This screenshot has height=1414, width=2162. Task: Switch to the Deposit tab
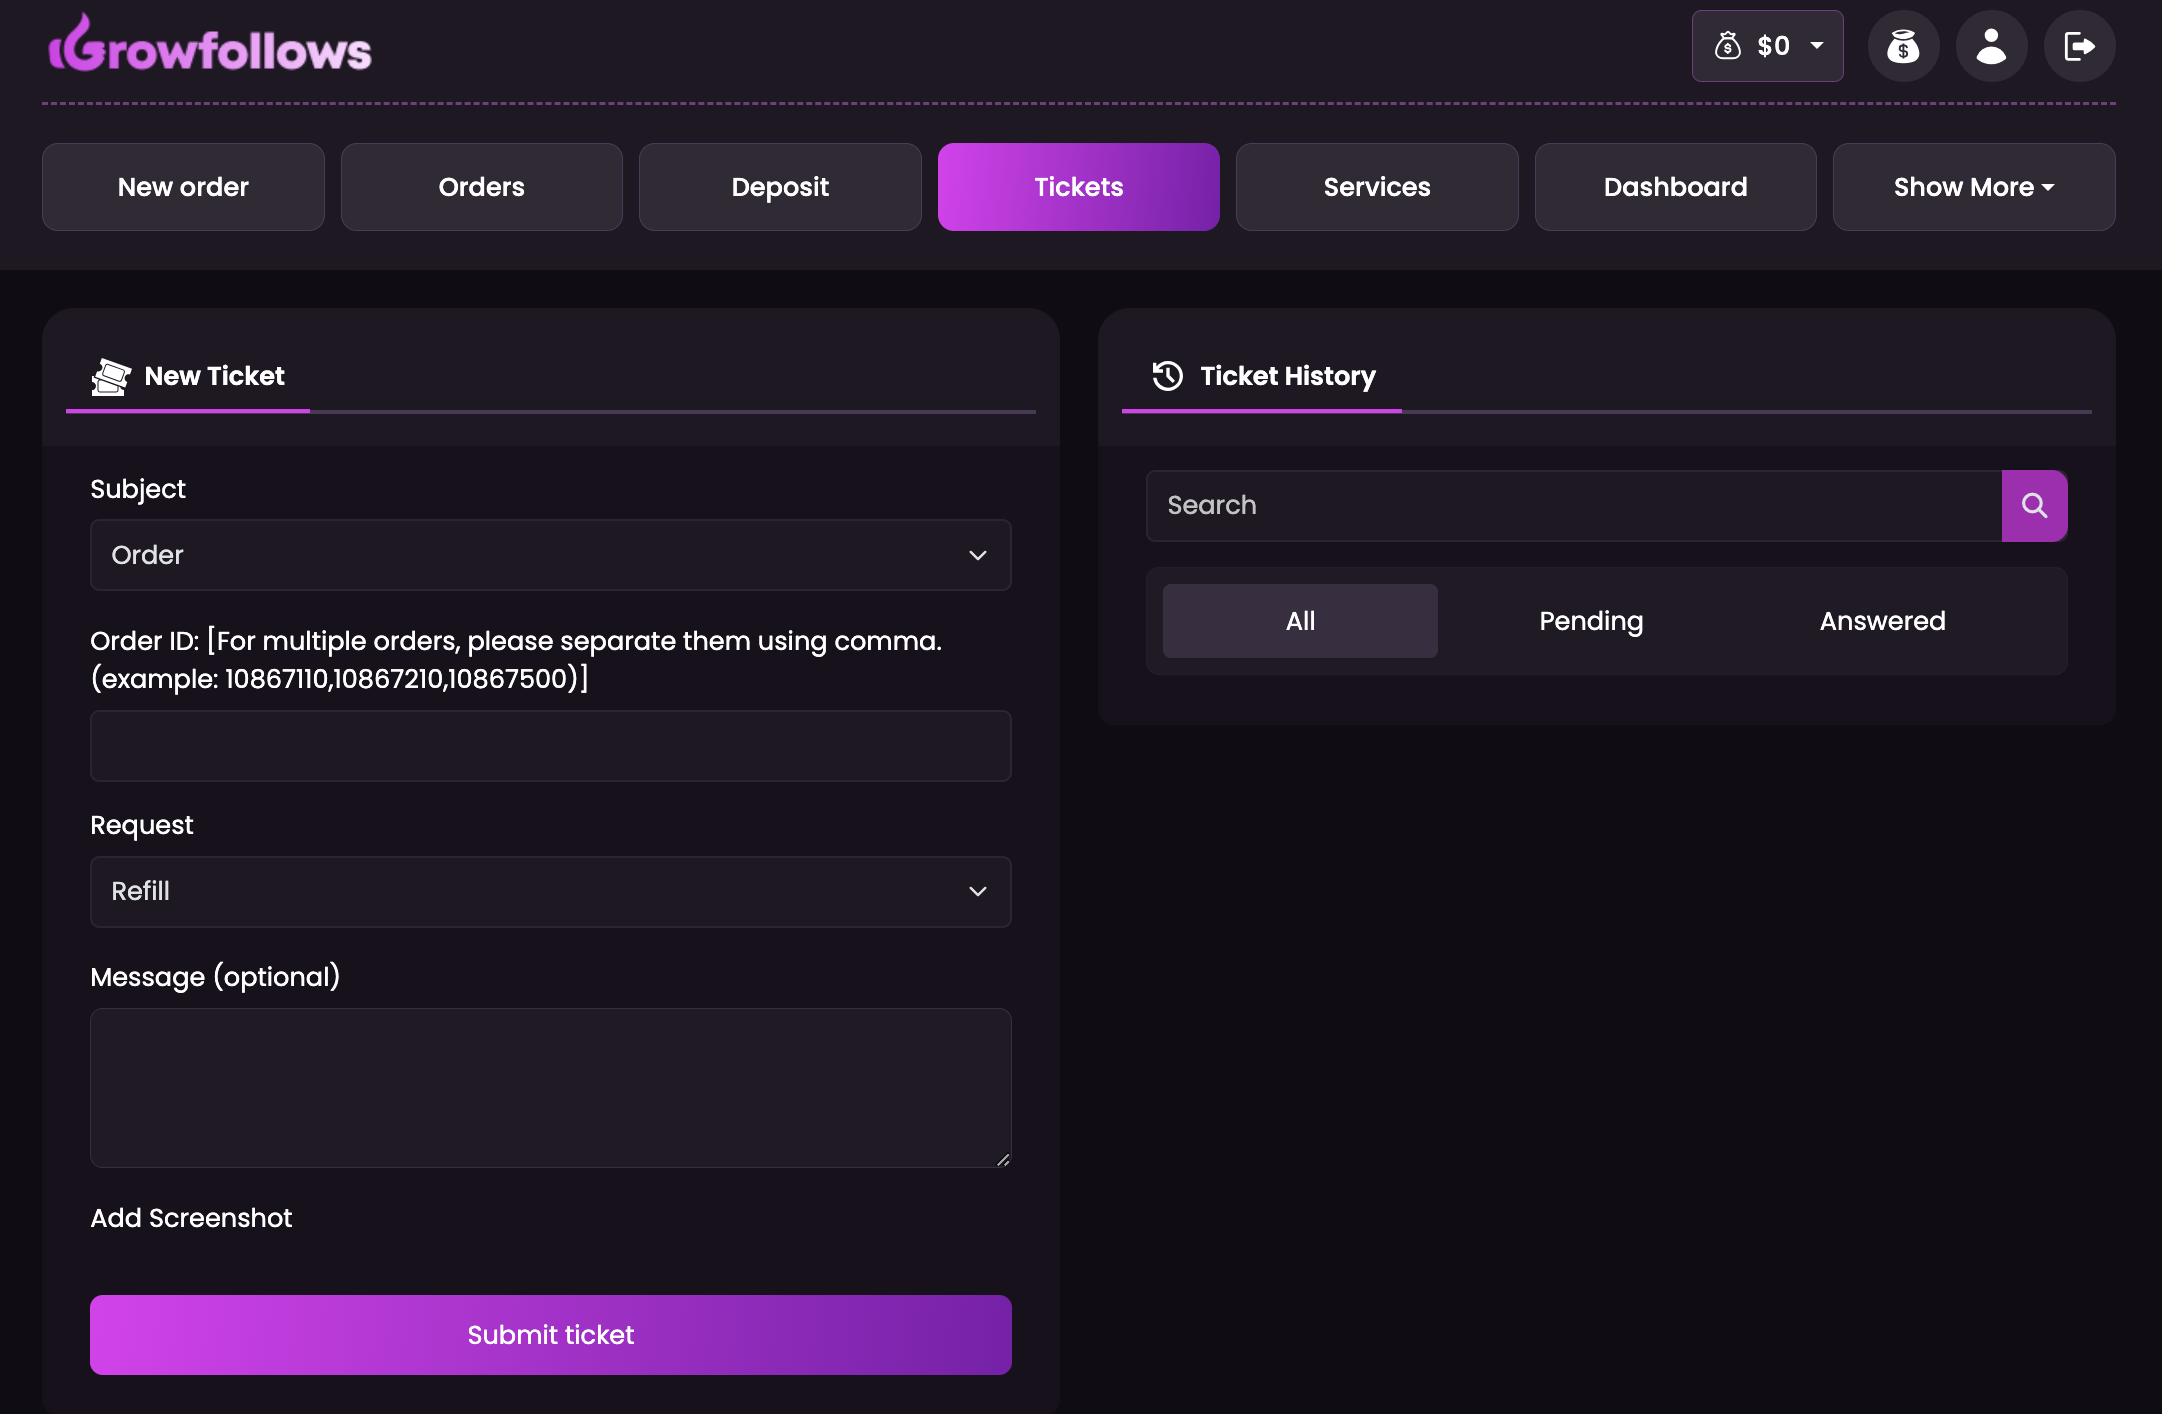780,187
